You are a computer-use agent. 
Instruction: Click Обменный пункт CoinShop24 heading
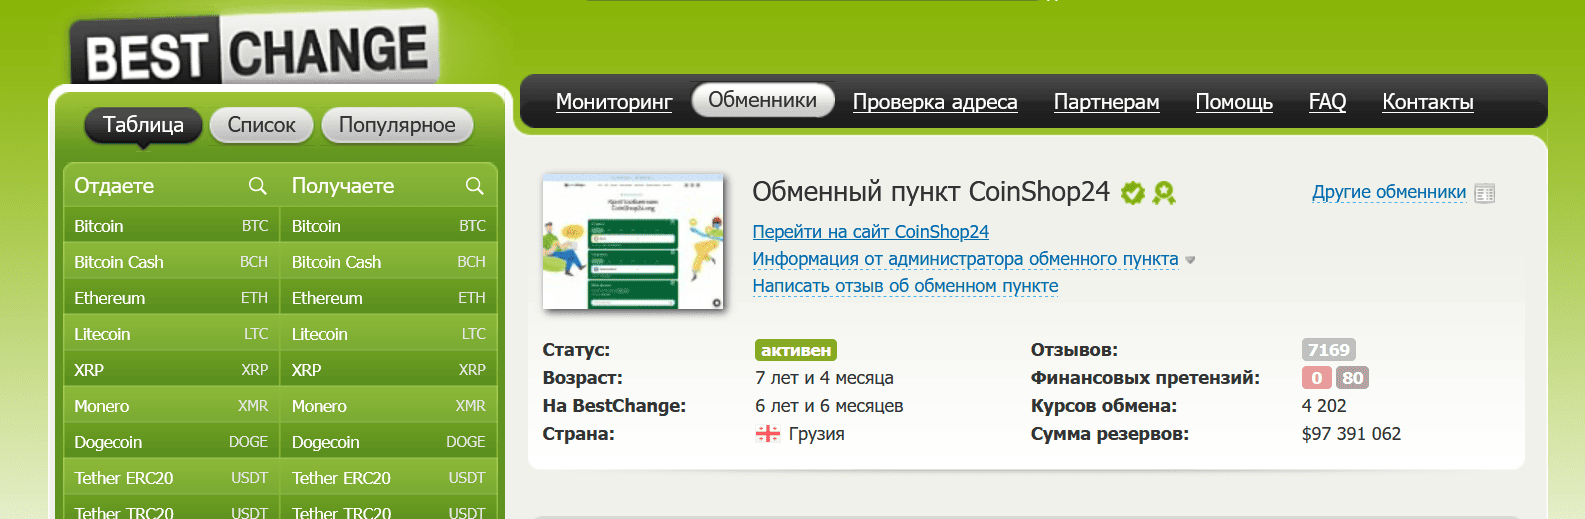click(x=931, y=192)
